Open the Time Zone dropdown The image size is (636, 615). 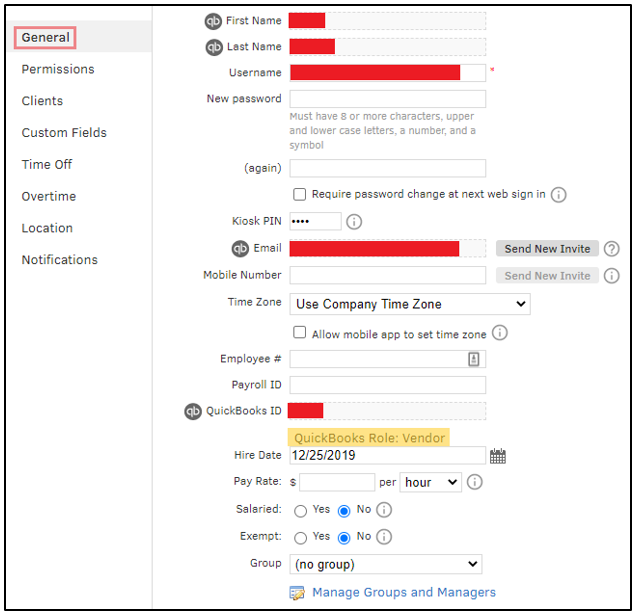pos(410,304)
